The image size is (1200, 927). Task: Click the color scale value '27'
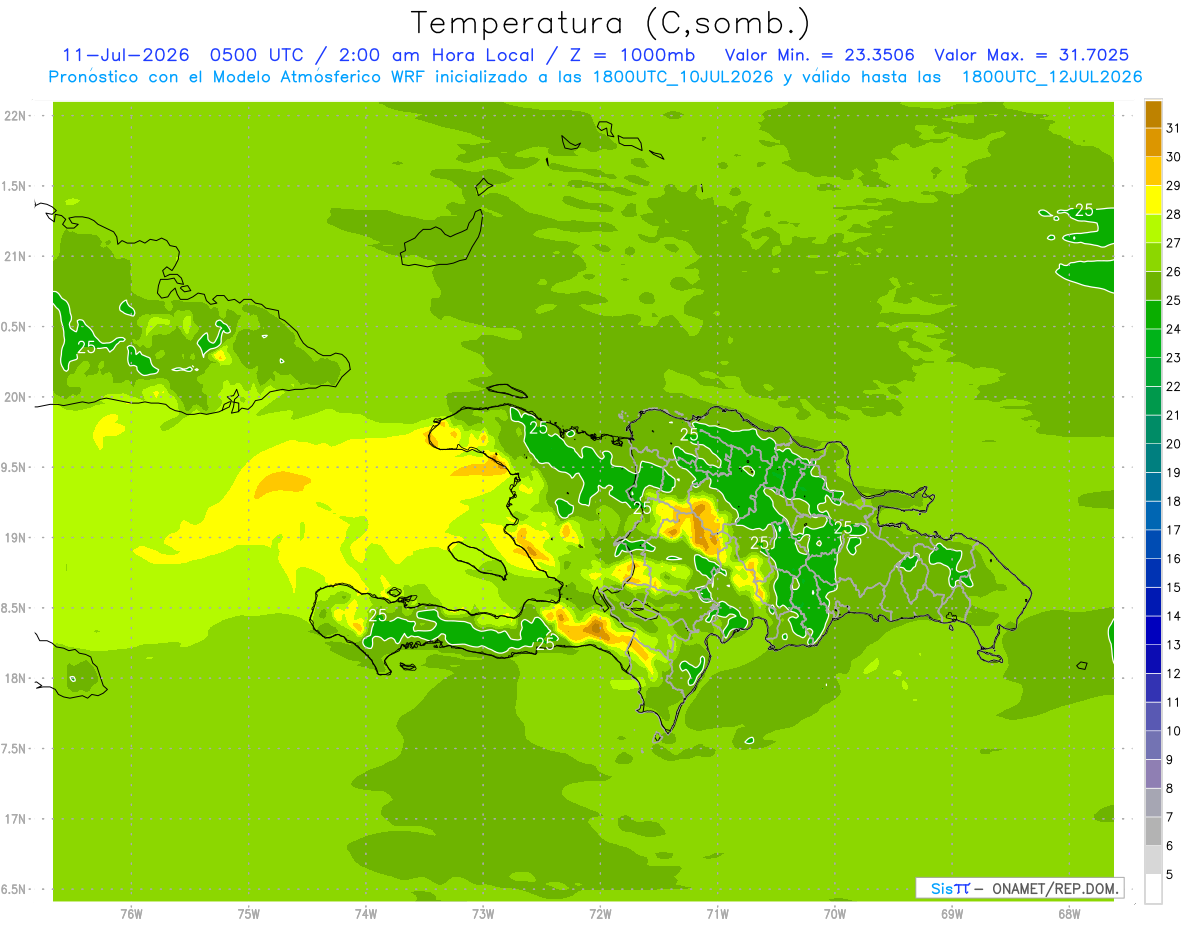click(1173, 243)
